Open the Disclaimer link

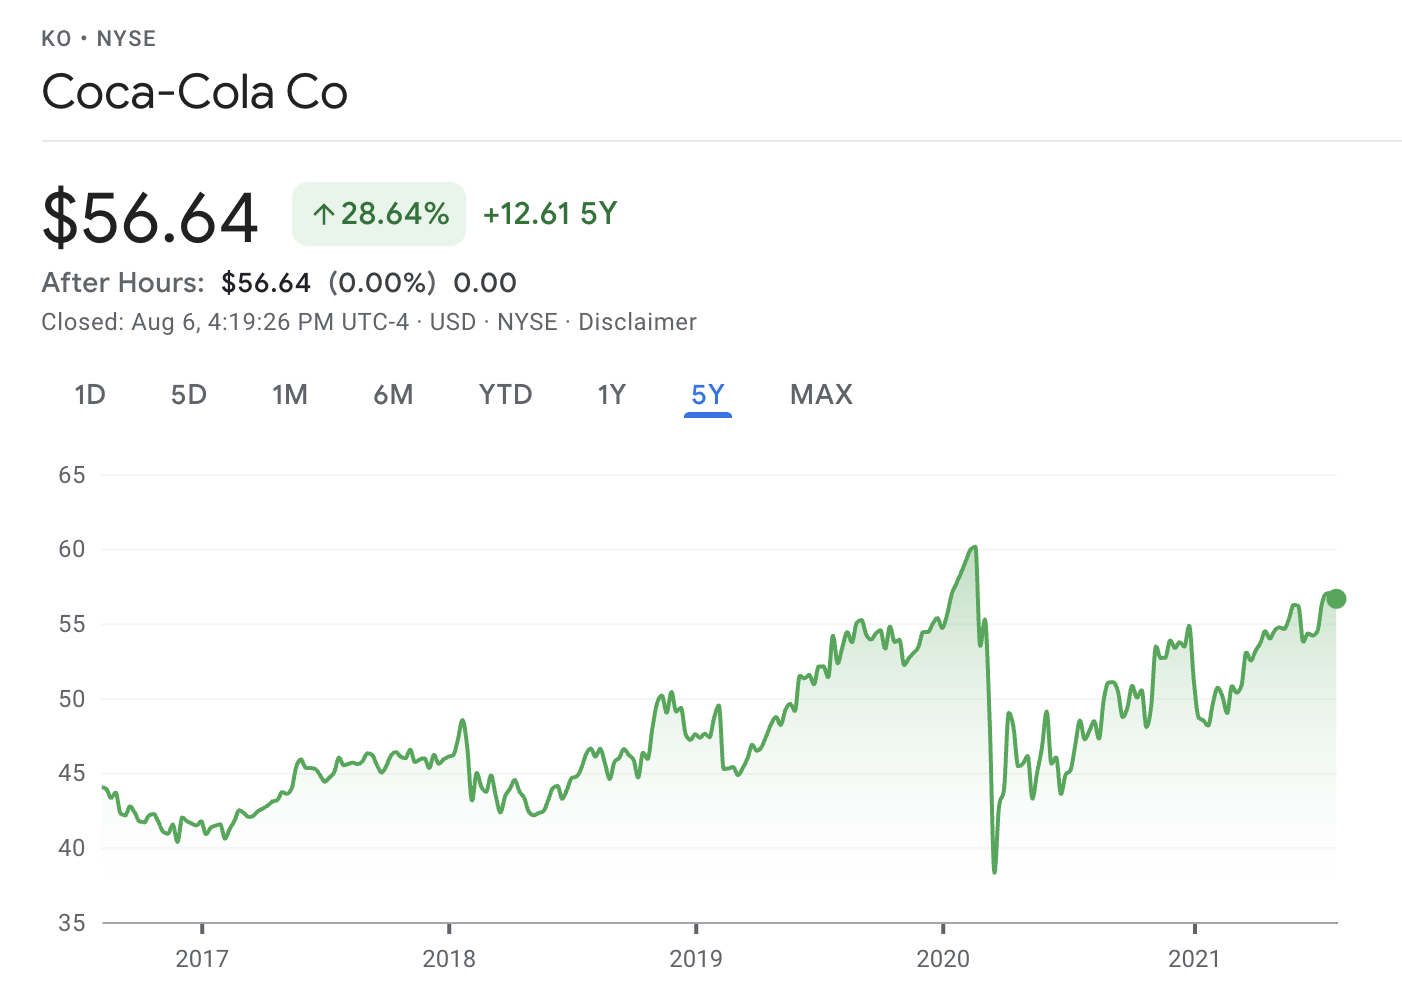pyautogui.click(x=637, y=322)
